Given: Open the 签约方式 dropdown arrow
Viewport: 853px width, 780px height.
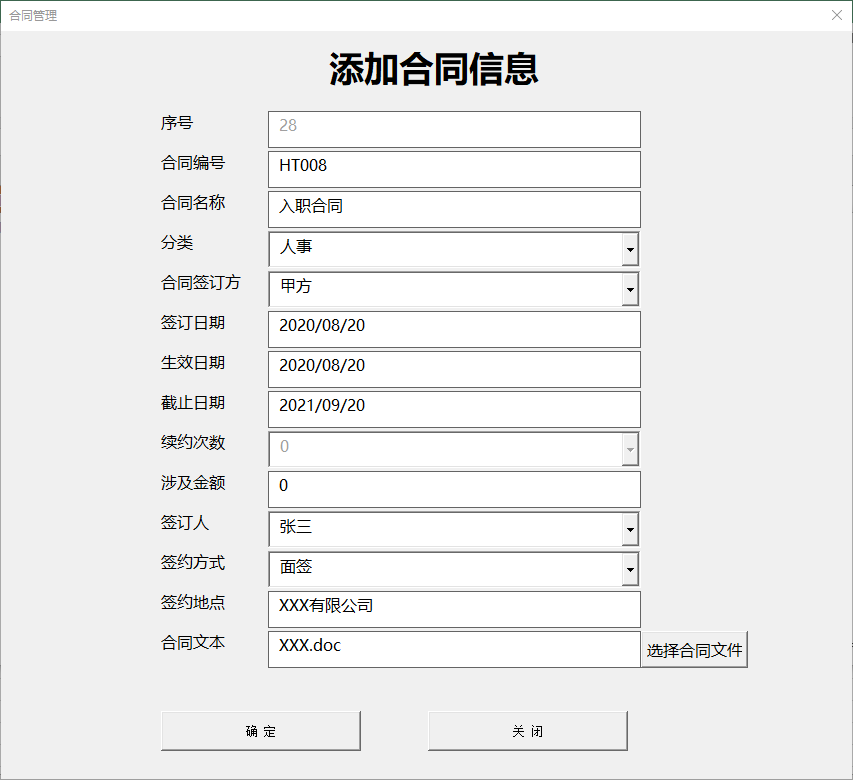Looking at the screenshot, I should 630,569.
